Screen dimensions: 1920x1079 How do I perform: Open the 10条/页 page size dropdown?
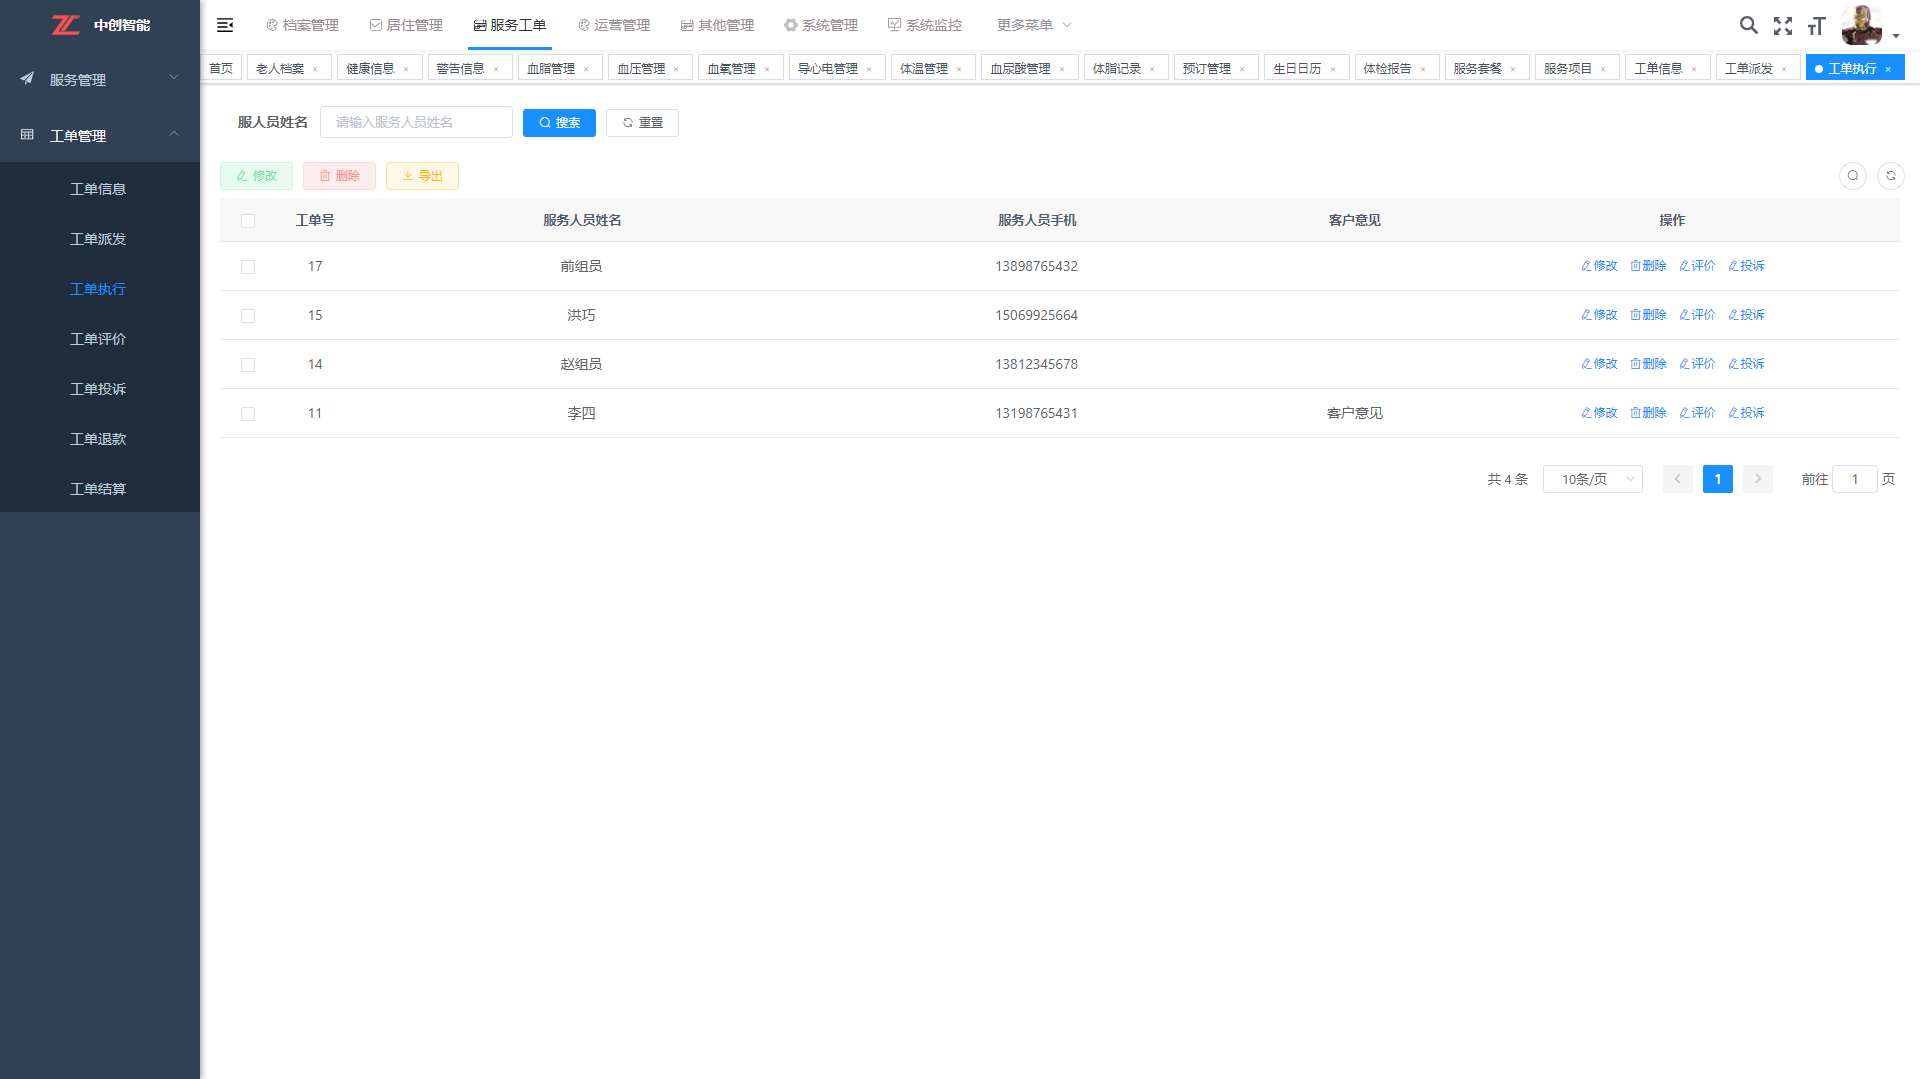point(1592,479)
